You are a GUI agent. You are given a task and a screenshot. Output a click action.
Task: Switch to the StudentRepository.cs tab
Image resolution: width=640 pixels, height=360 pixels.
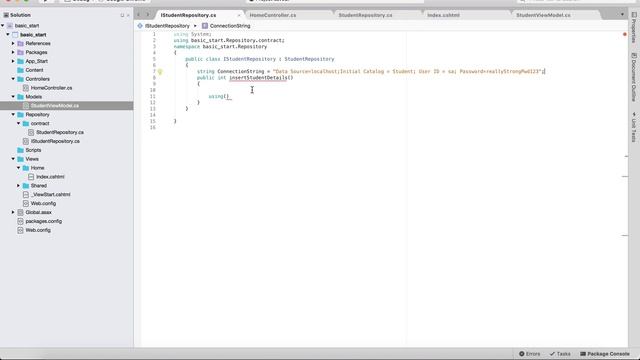(x=365, y=15)
